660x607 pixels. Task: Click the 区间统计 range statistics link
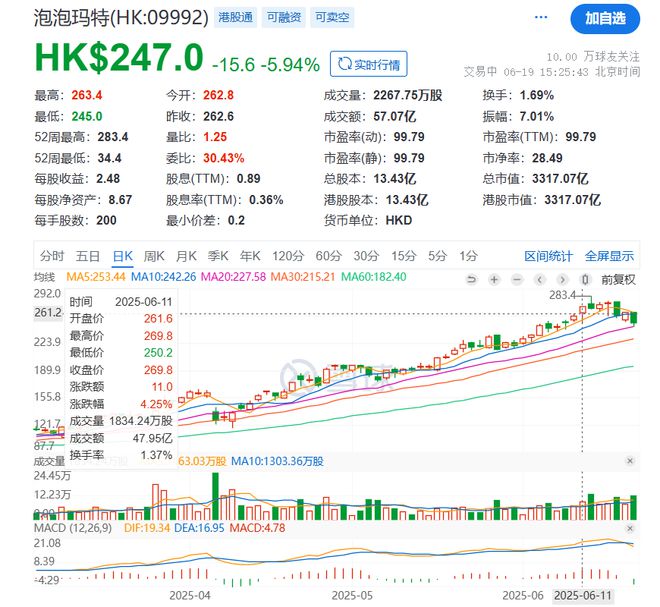click(549, 256)
